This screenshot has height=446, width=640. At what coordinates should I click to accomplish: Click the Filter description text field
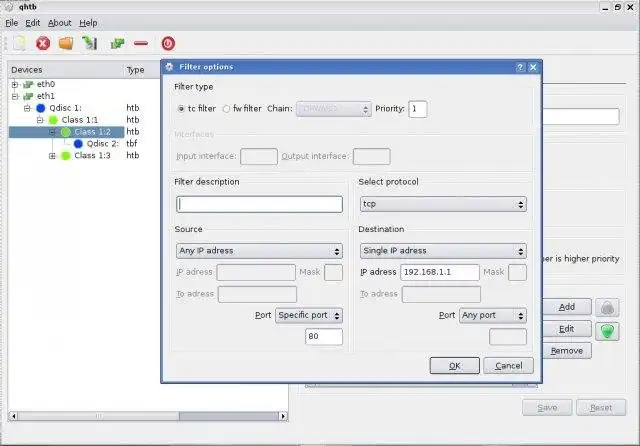coord(259,204)
